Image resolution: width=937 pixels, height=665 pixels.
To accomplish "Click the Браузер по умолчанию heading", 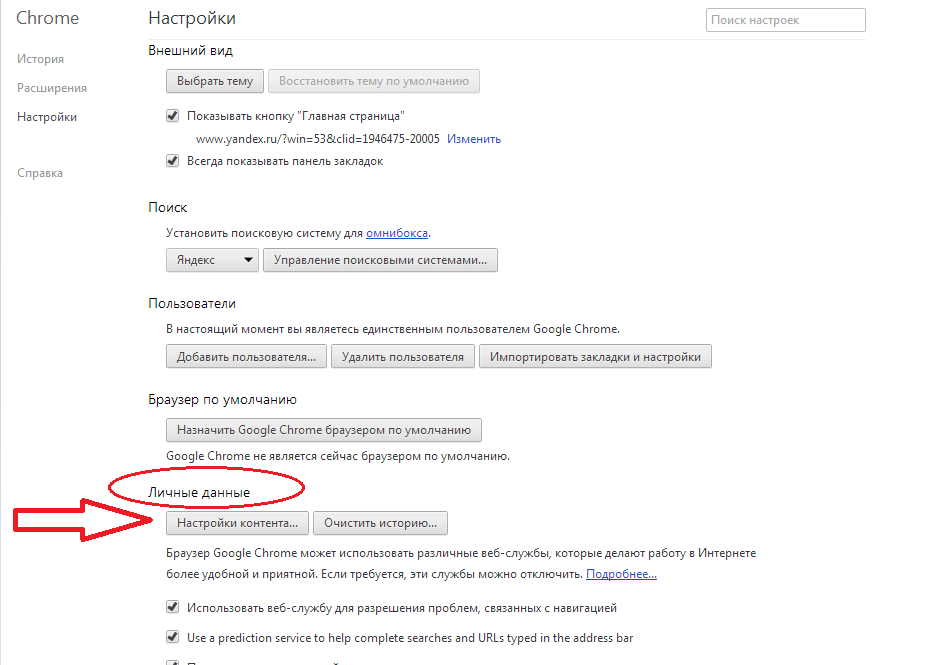I will point(222,400).
